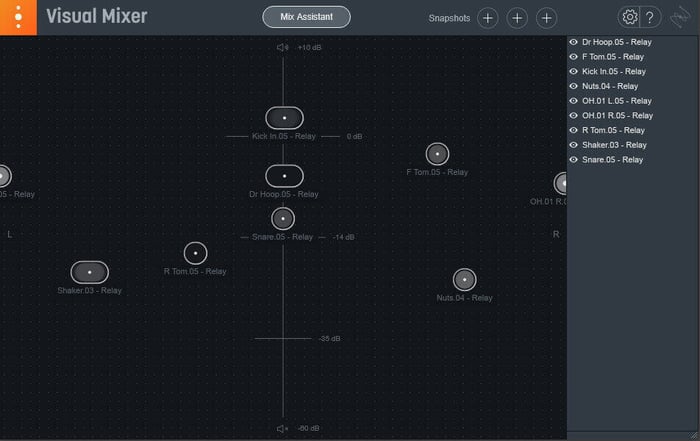Click the muted speaker icon at -80 dB
The image size is (700, 441).
(282, 429)
